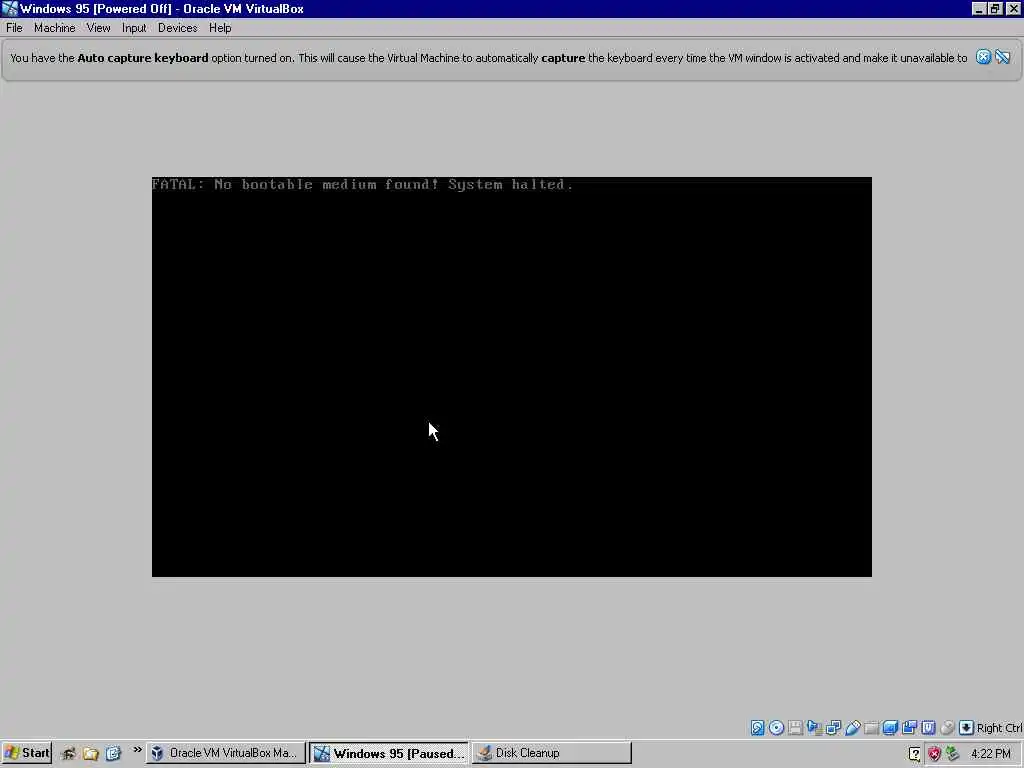Open the File menu

[14, 28]
